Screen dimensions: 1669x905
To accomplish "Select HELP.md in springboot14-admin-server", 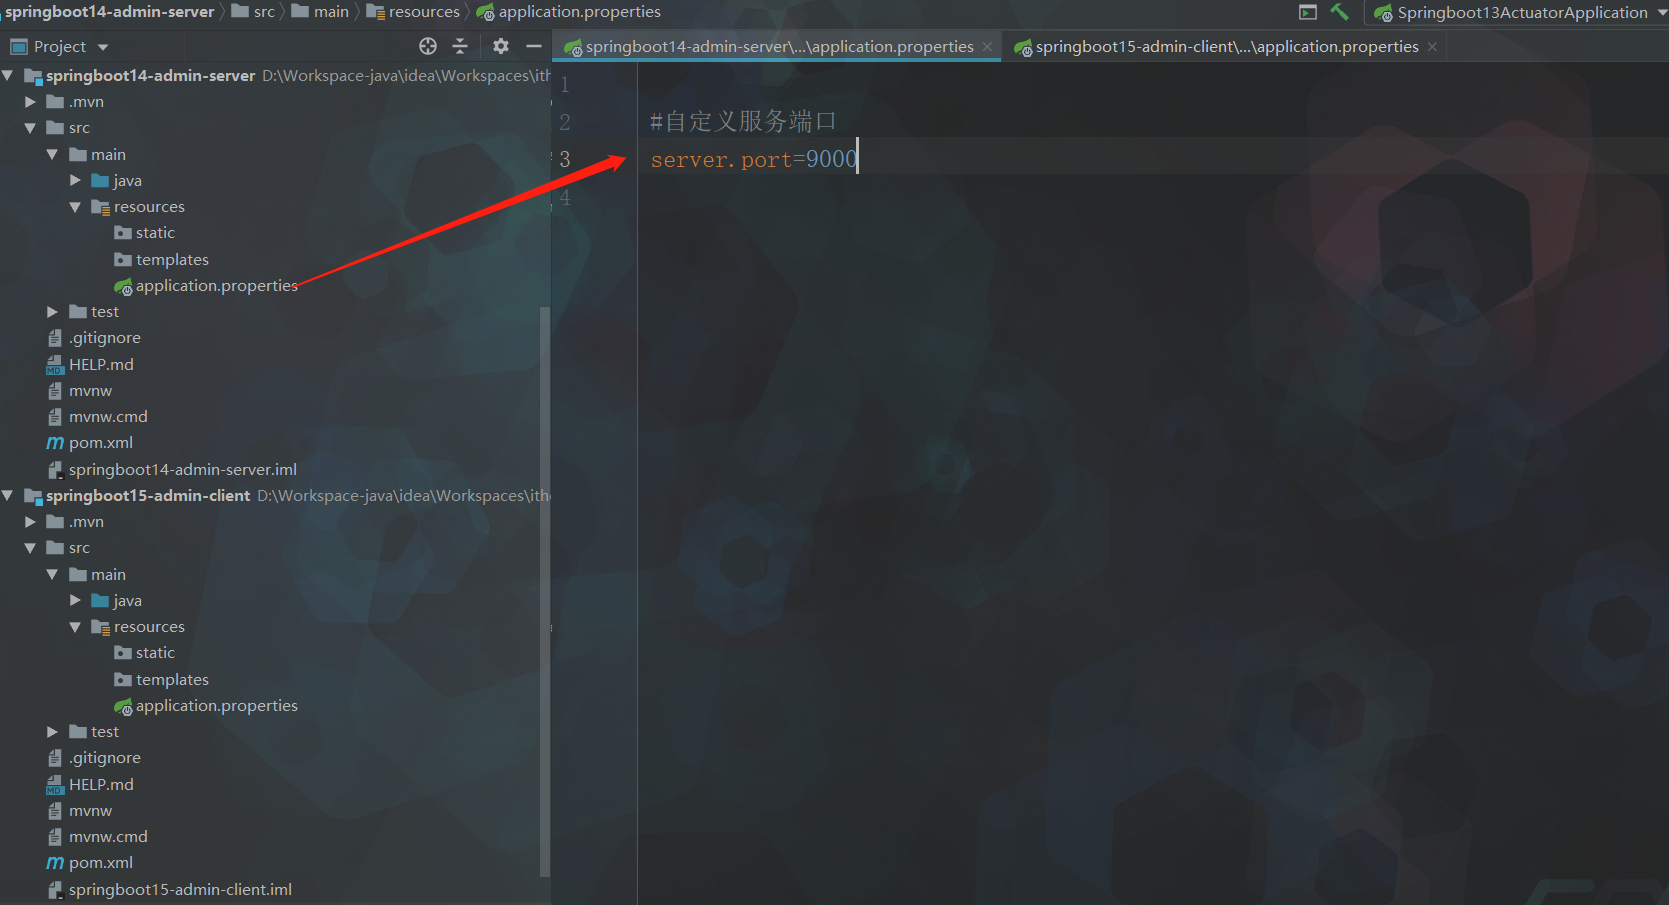I will (x=90, y=365).
